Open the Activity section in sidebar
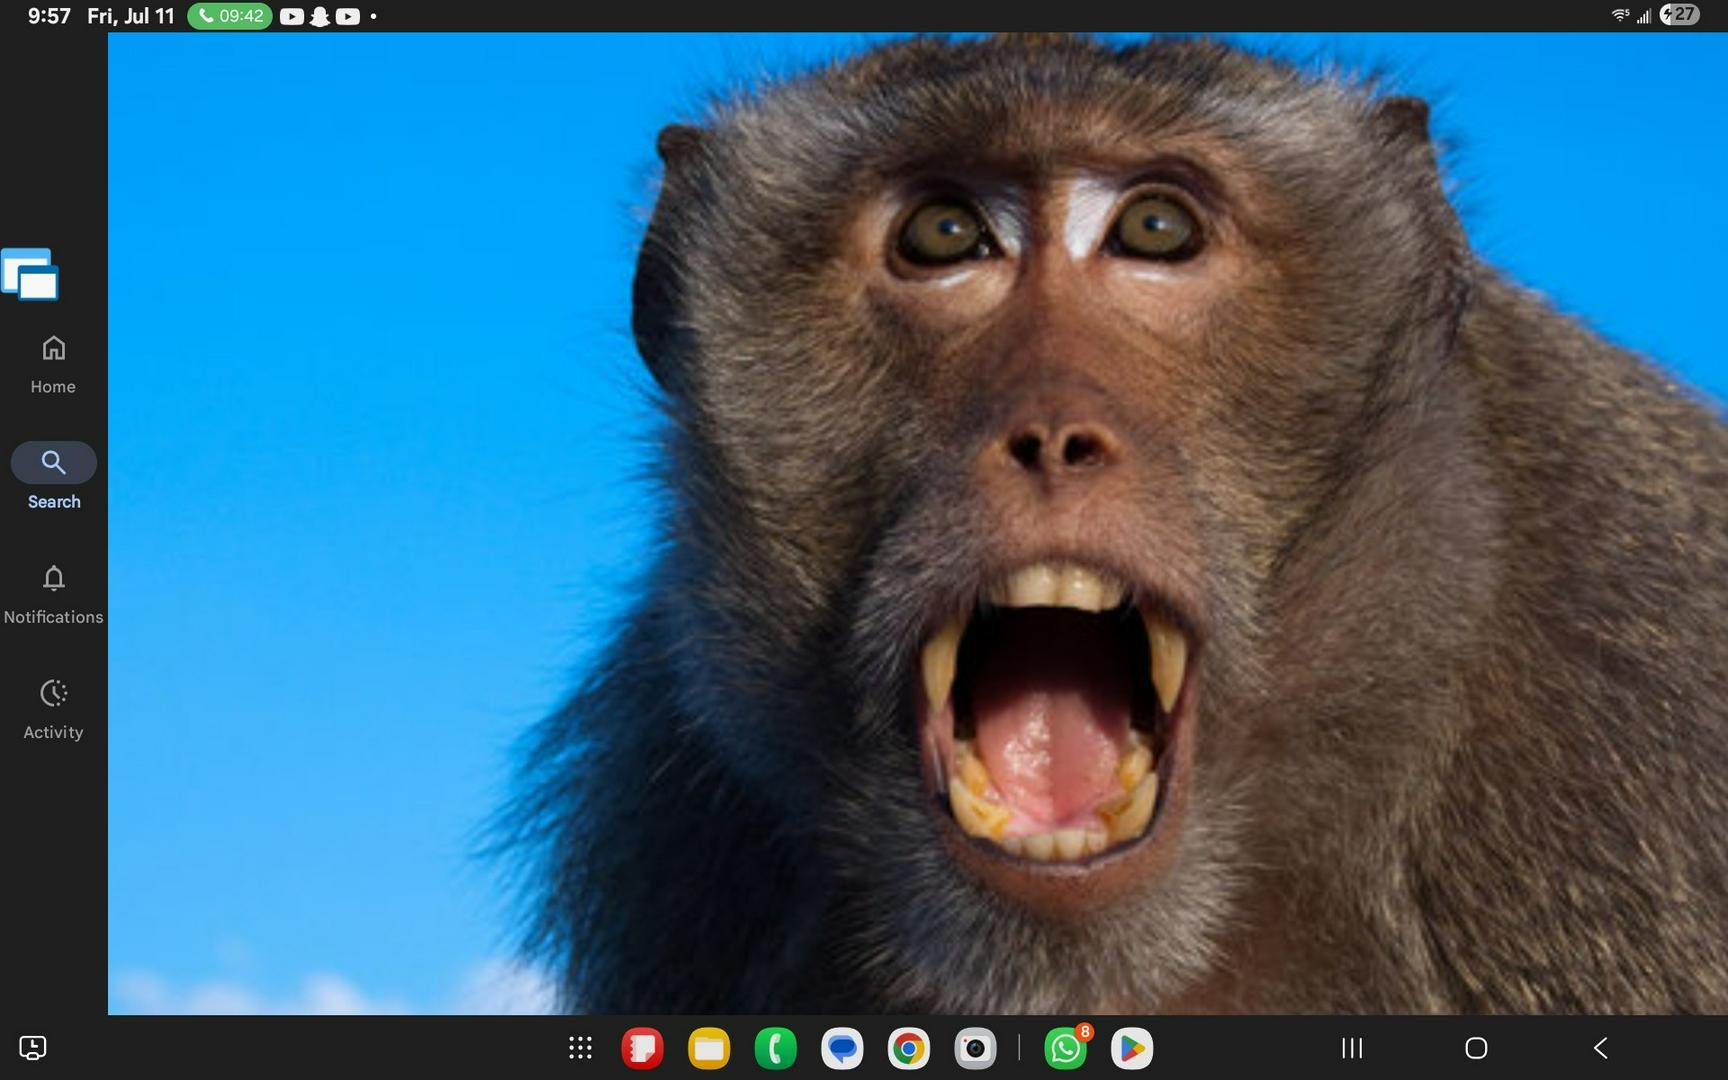This screenshot has width=1728, height=1080. coord(53,709)
